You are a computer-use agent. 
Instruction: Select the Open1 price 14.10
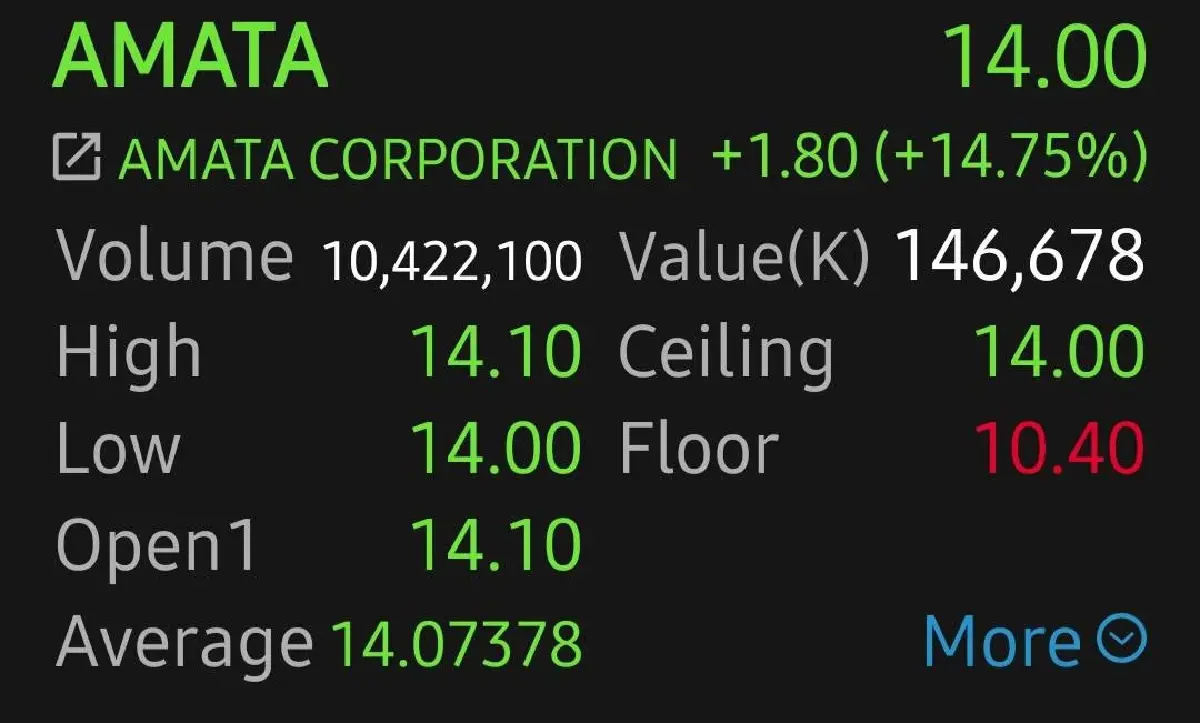(495, 545)
